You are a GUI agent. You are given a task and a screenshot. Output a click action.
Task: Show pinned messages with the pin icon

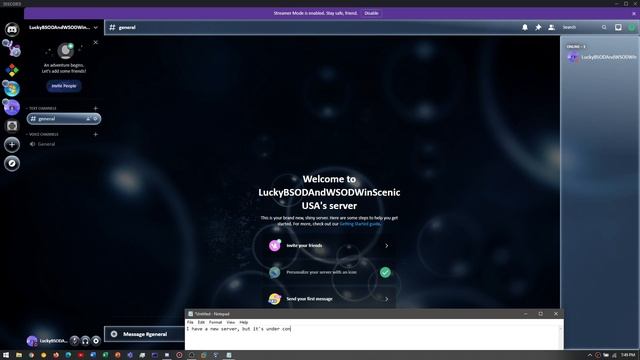tap(538, 27)
